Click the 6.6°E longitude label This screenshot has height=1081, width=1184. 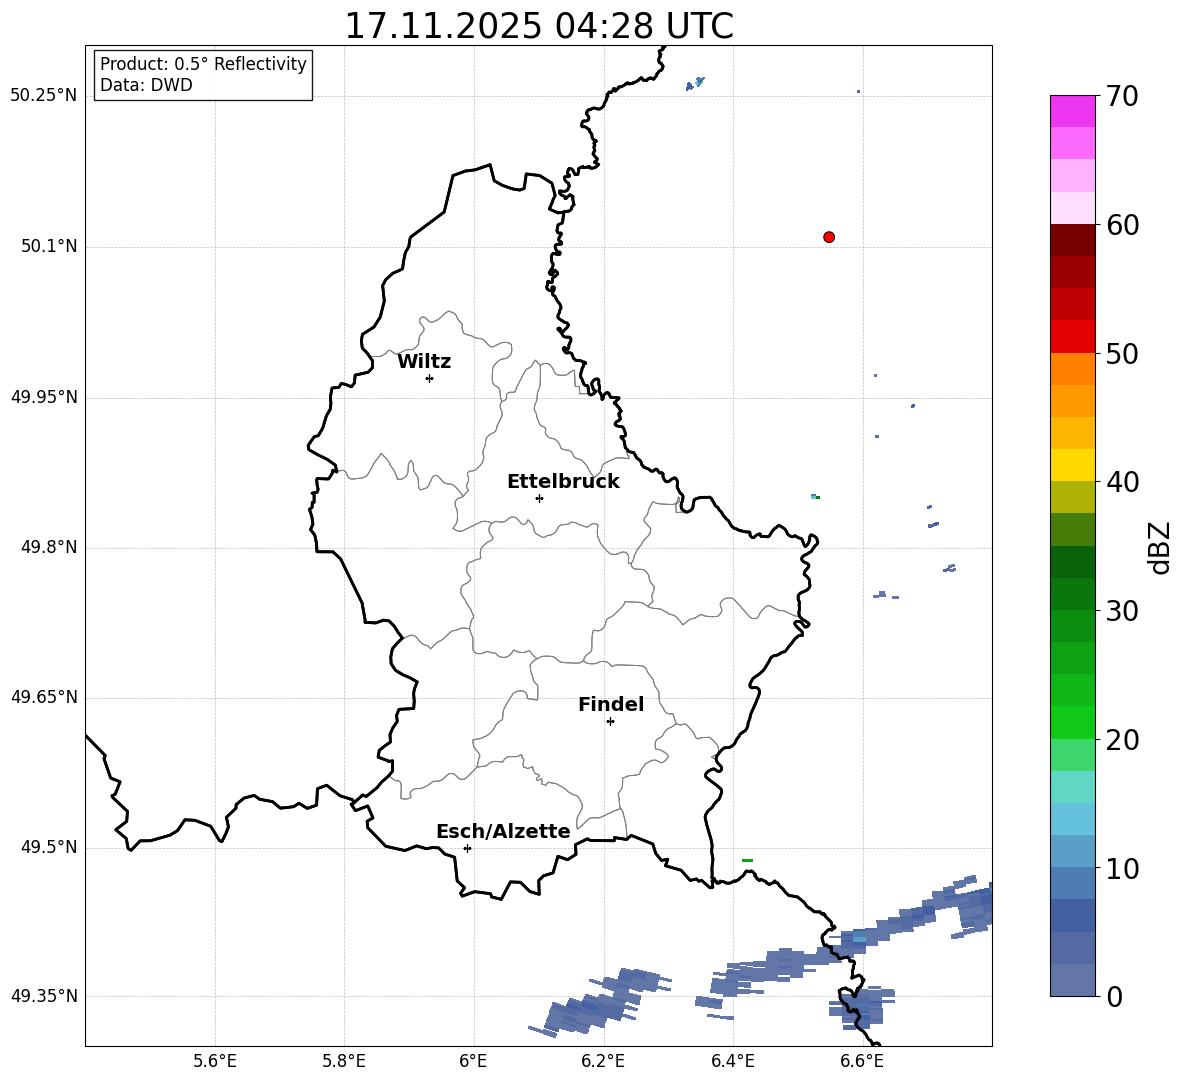(x=862, y=1061)
